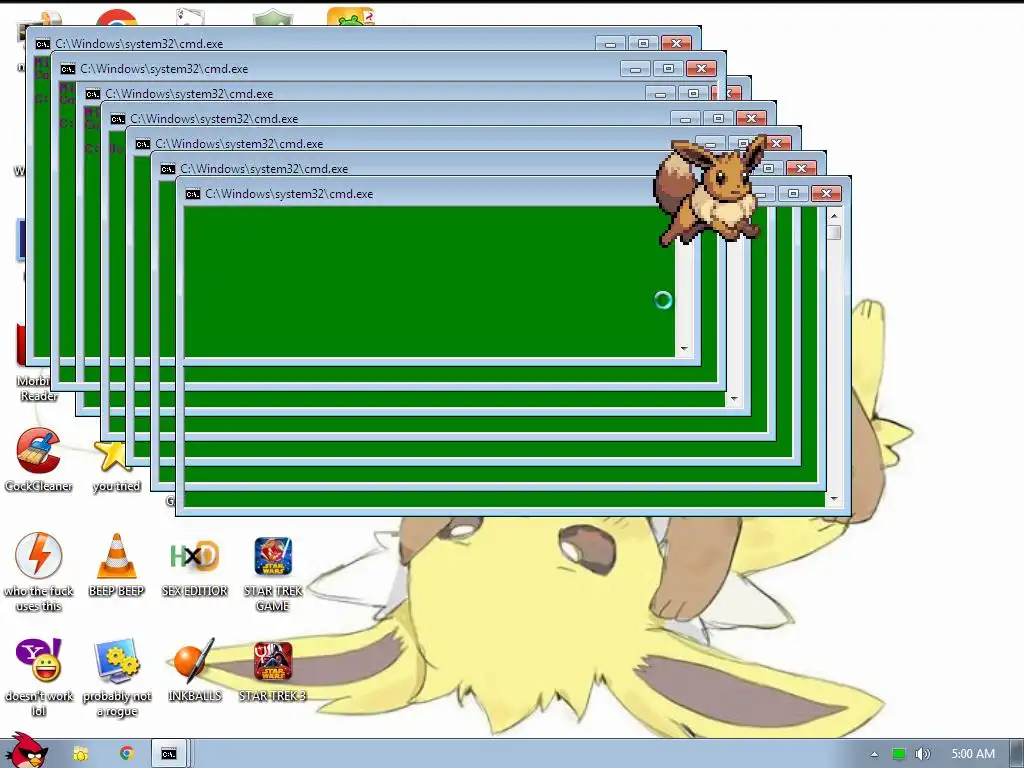Minimize the third-from-back cmd.exe window
1024x768 pixels.
point(660,94)
